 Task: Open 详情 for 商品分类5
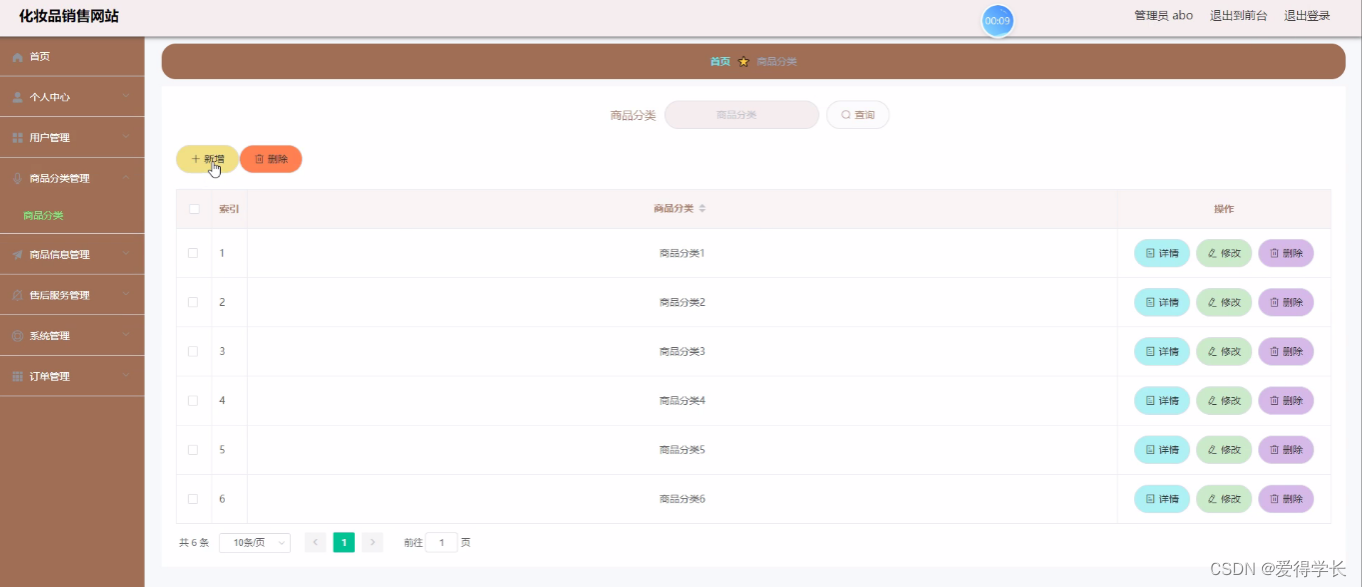(x=1162, y=449)
